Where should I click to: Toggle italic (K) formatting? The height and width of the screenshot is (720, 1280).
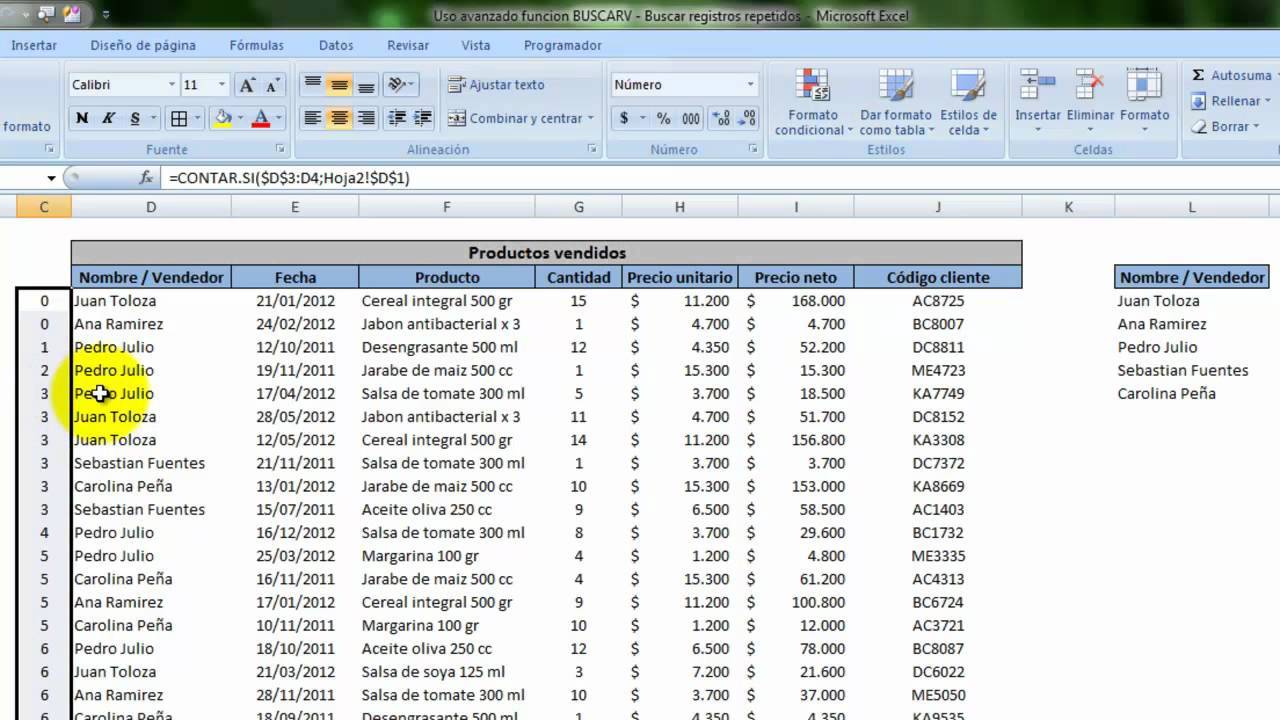point(108,118)
